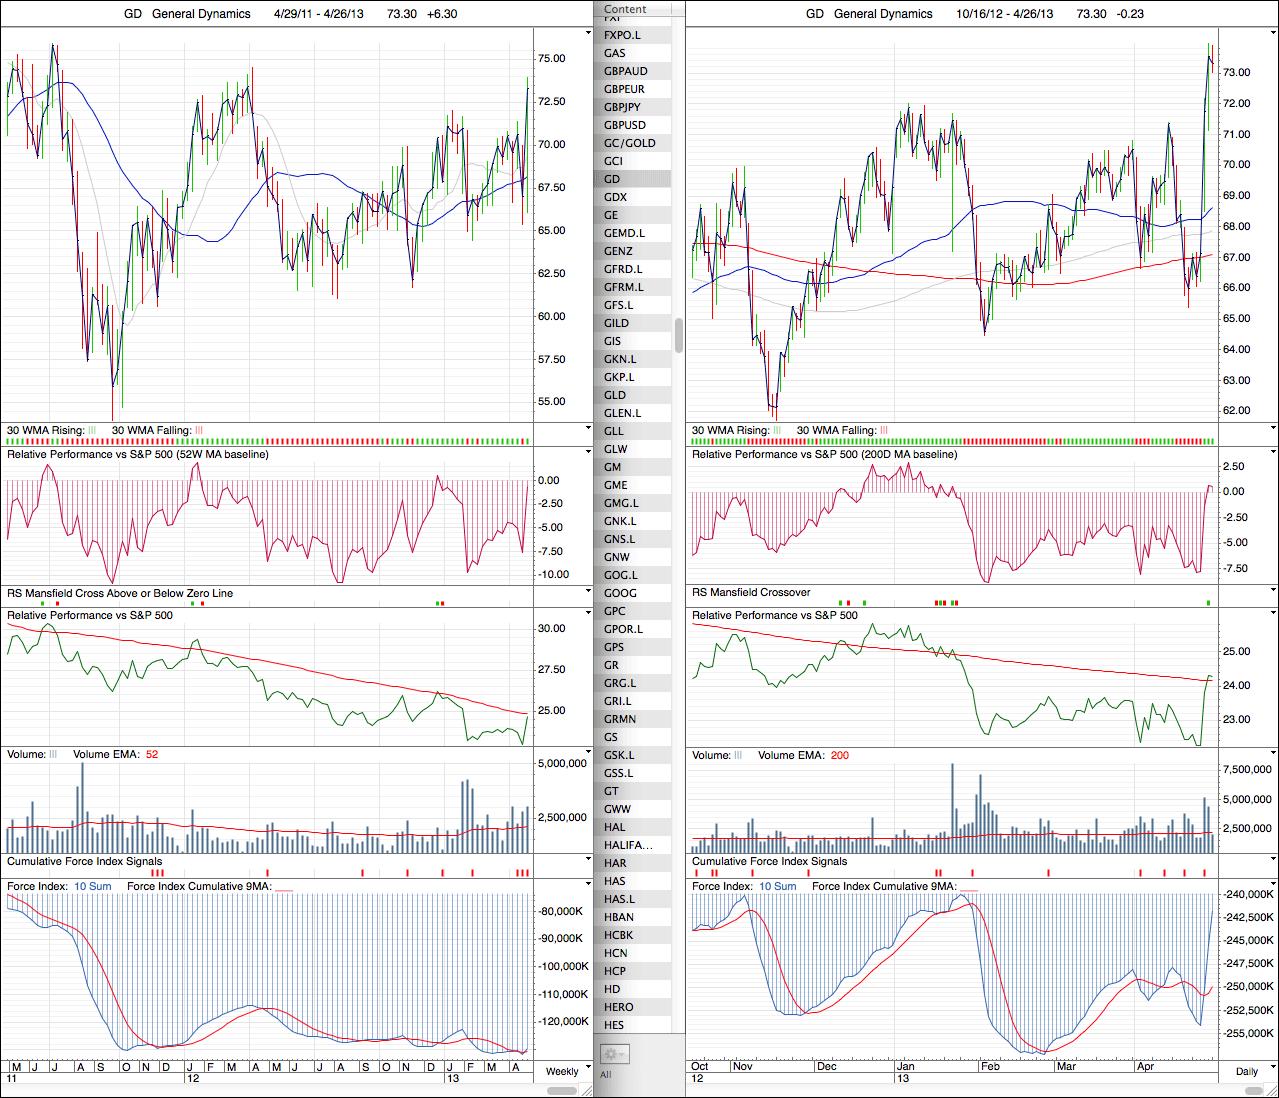Screen dimensions: 1279x1098
Task: Expand the weekly 30 WMA Rising panel menu arrow
Action: [588, 430]
